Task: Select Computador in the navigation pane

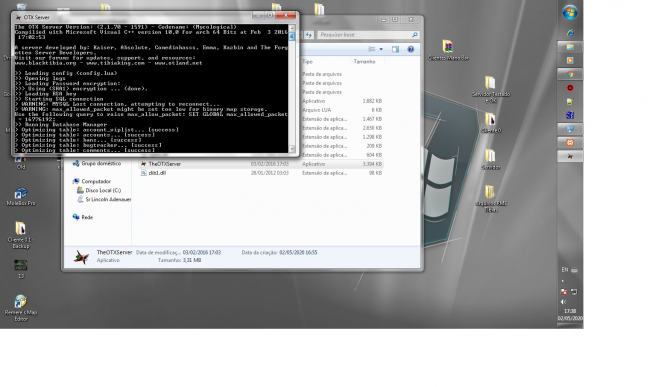Action: pos(96,181)
